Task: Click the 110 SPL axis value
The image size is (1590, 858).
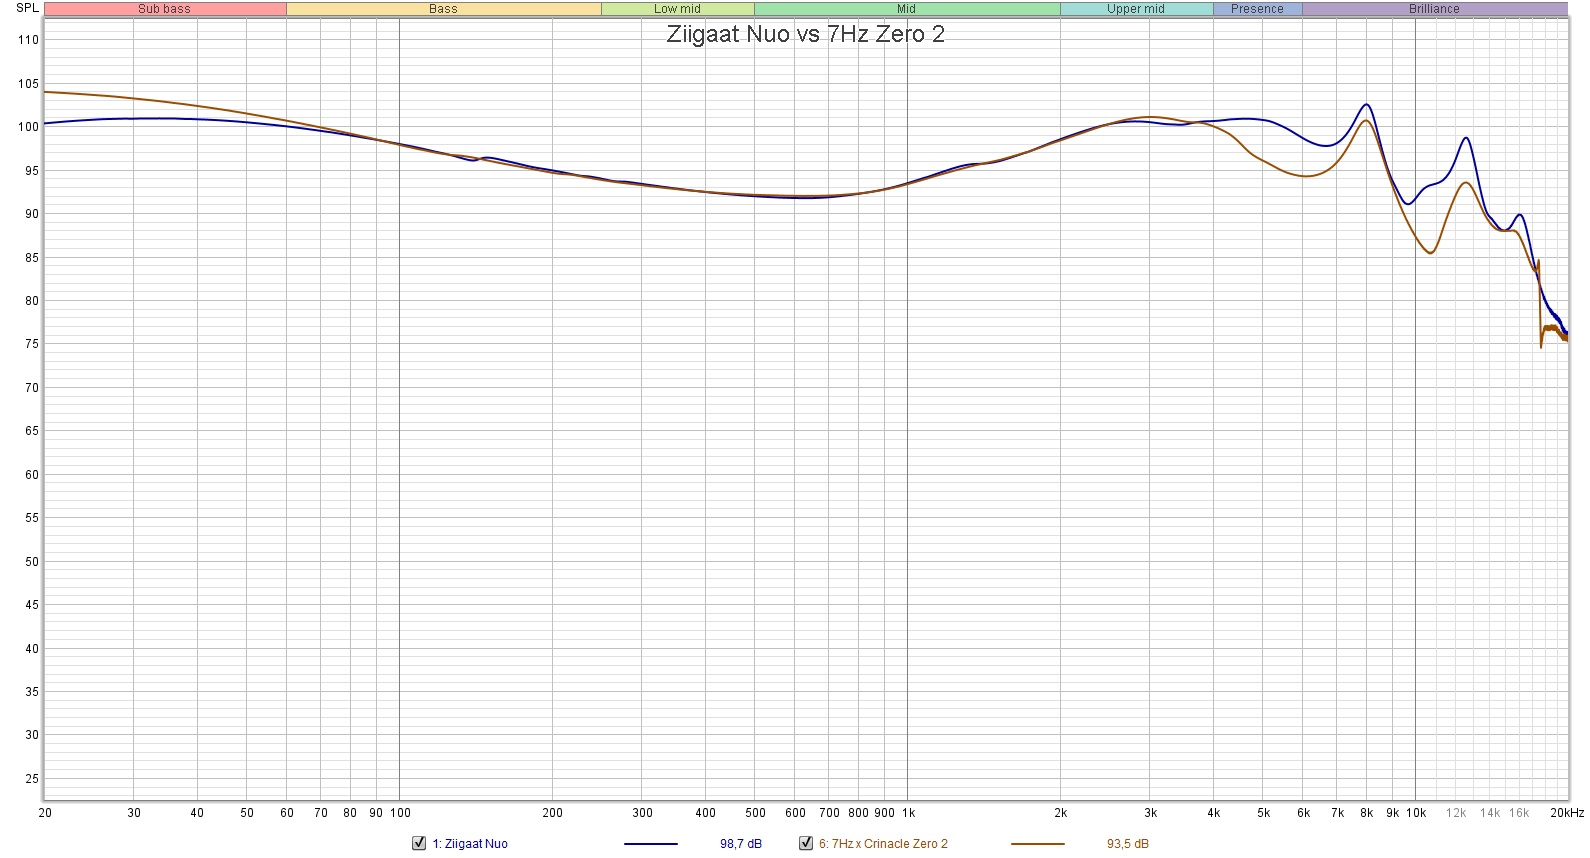Action: tap(28, 40)
